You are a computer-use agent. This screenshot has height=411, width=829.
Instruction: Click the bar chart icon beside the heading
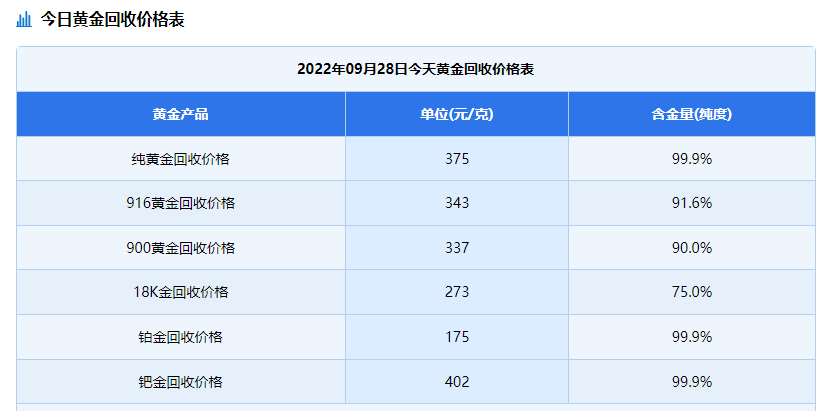pyautogui.click(x=24, y=20)
